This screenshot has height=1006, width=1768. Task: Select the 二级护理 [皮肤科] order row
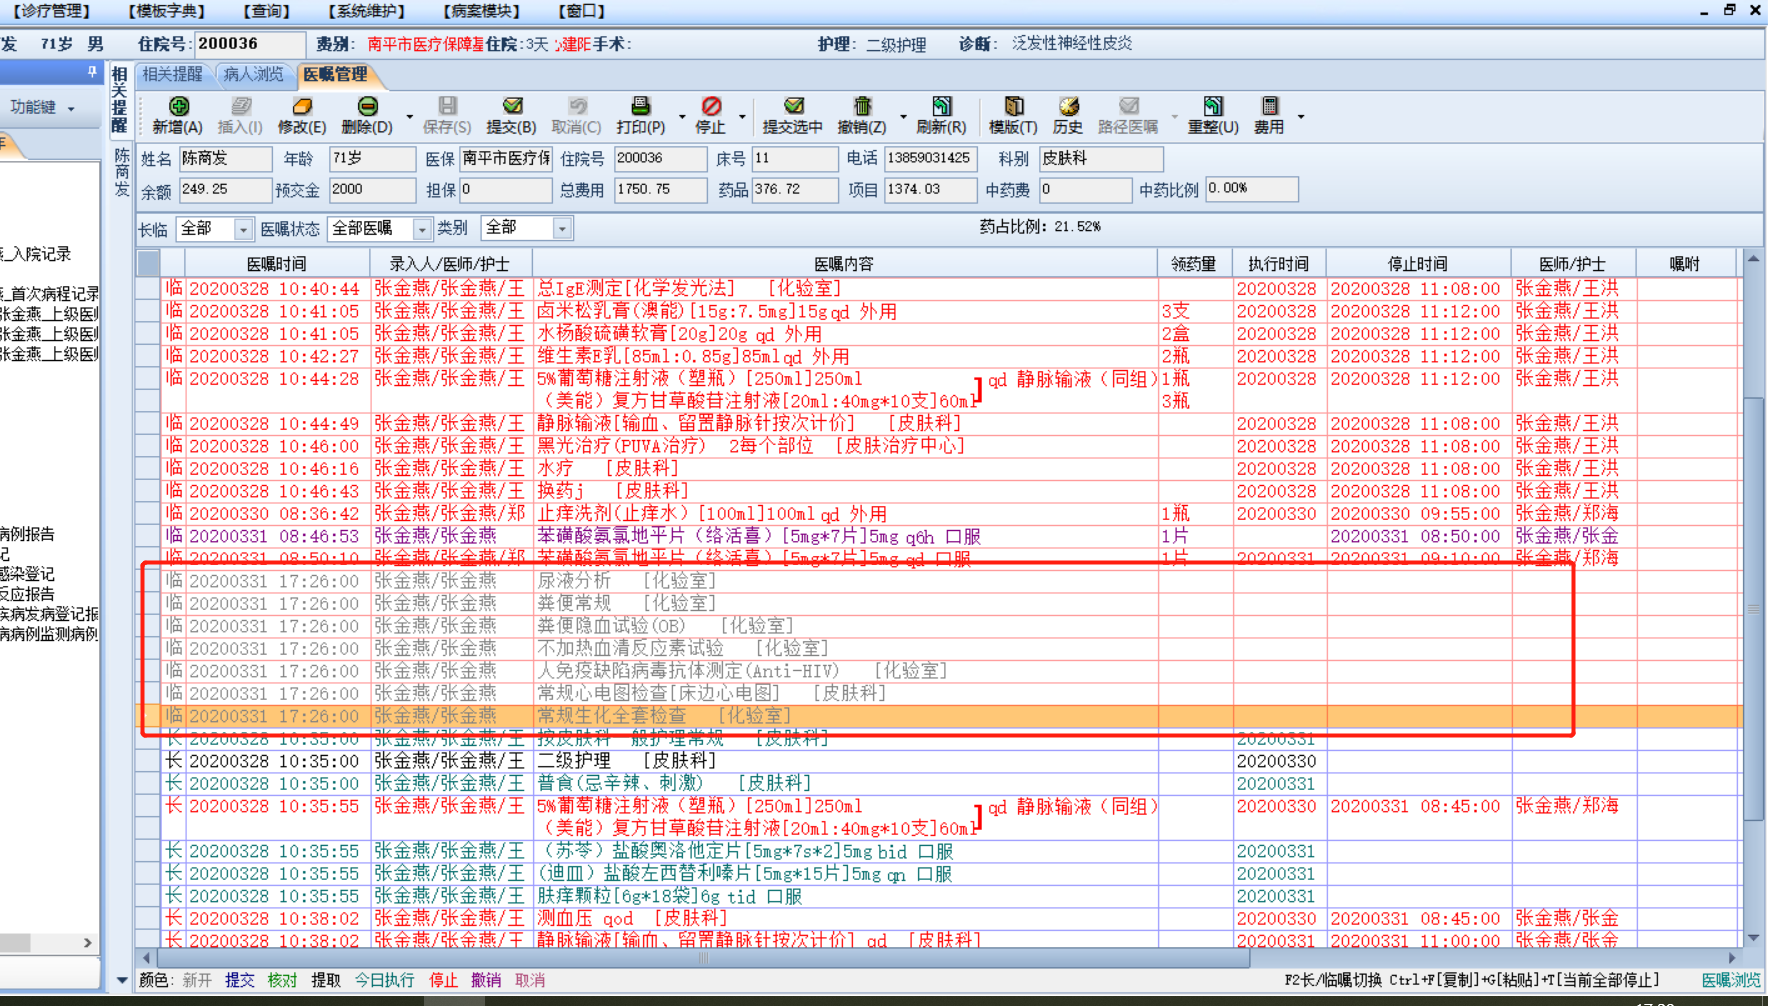(x=939, y=761)
